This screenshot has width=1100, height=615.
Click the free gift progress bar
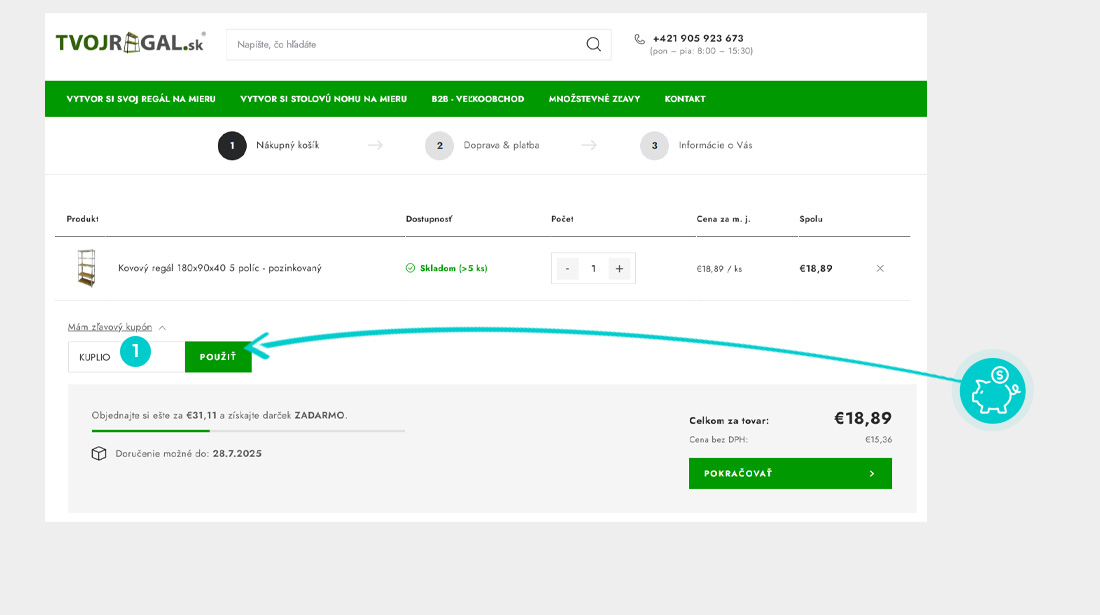tap(248, 431)
